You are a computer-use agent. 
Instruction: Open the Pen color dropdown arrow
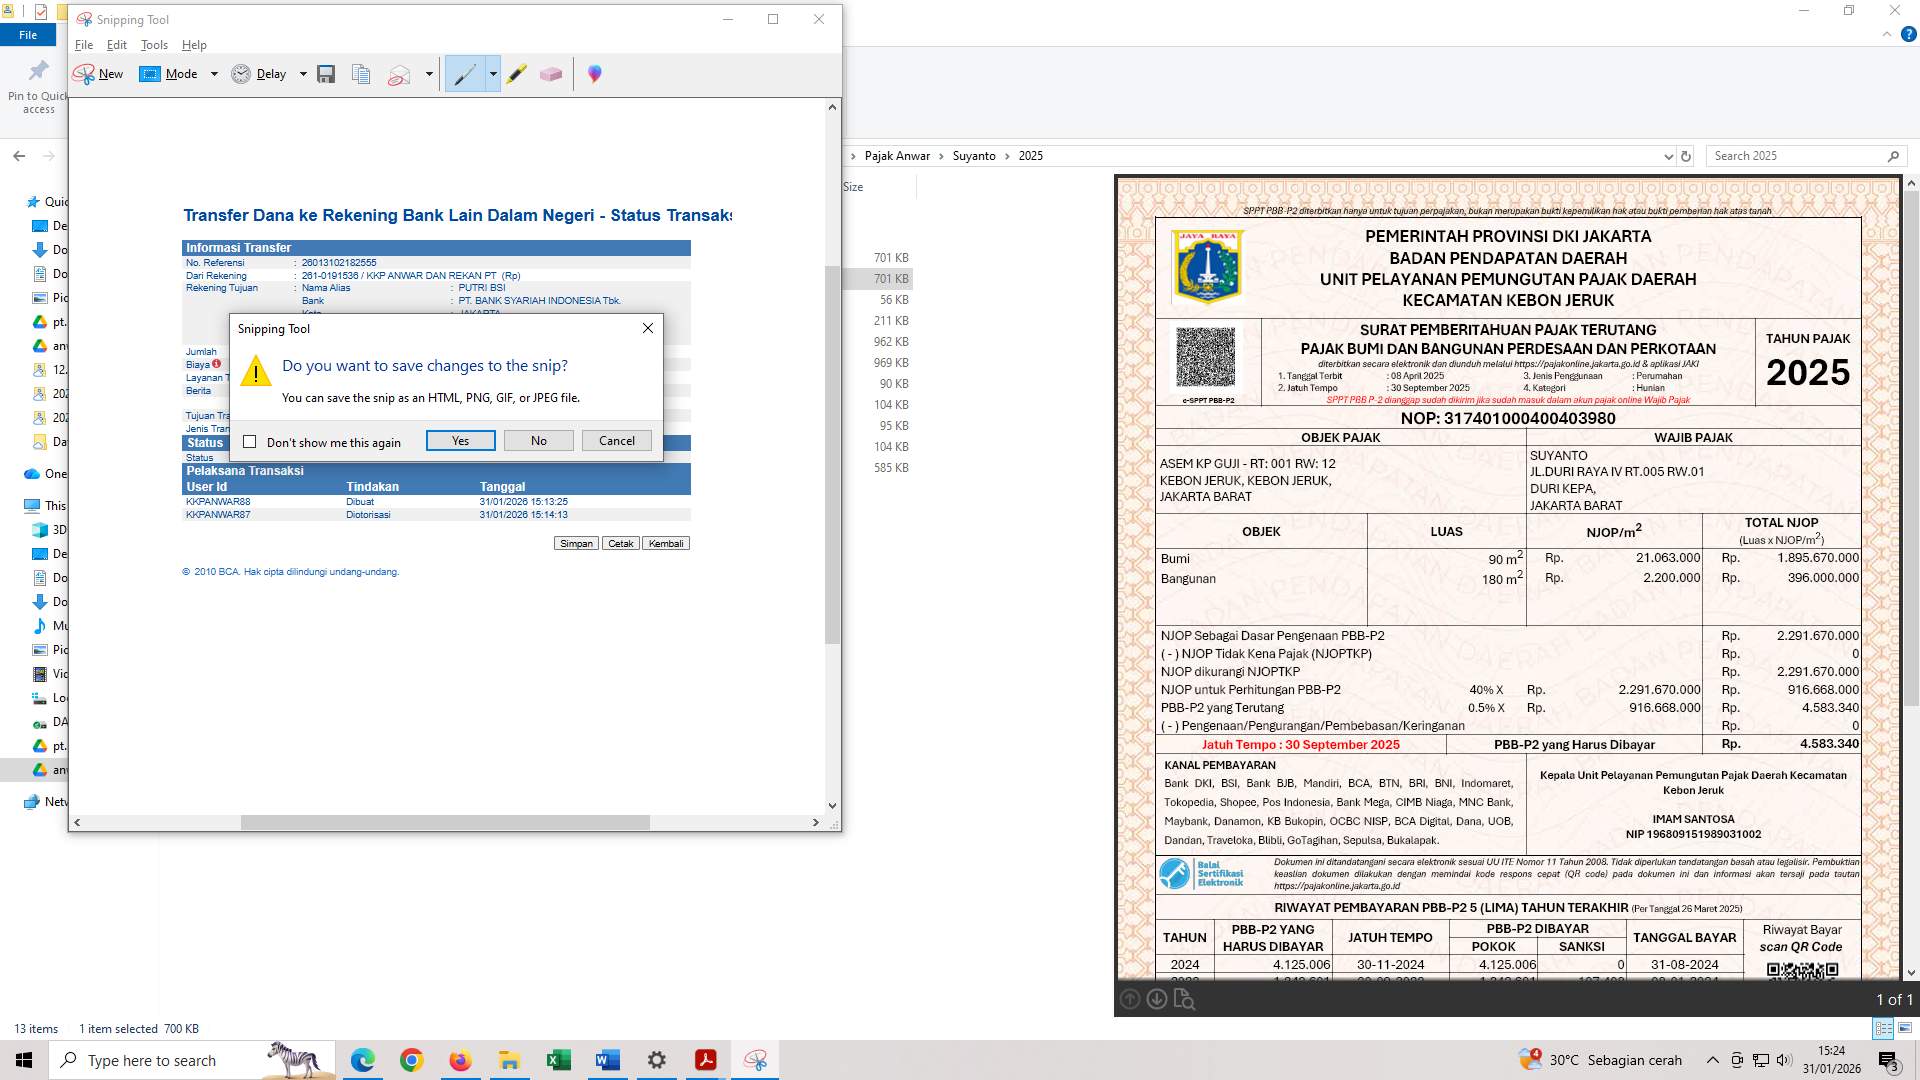(x=491, y=73)
